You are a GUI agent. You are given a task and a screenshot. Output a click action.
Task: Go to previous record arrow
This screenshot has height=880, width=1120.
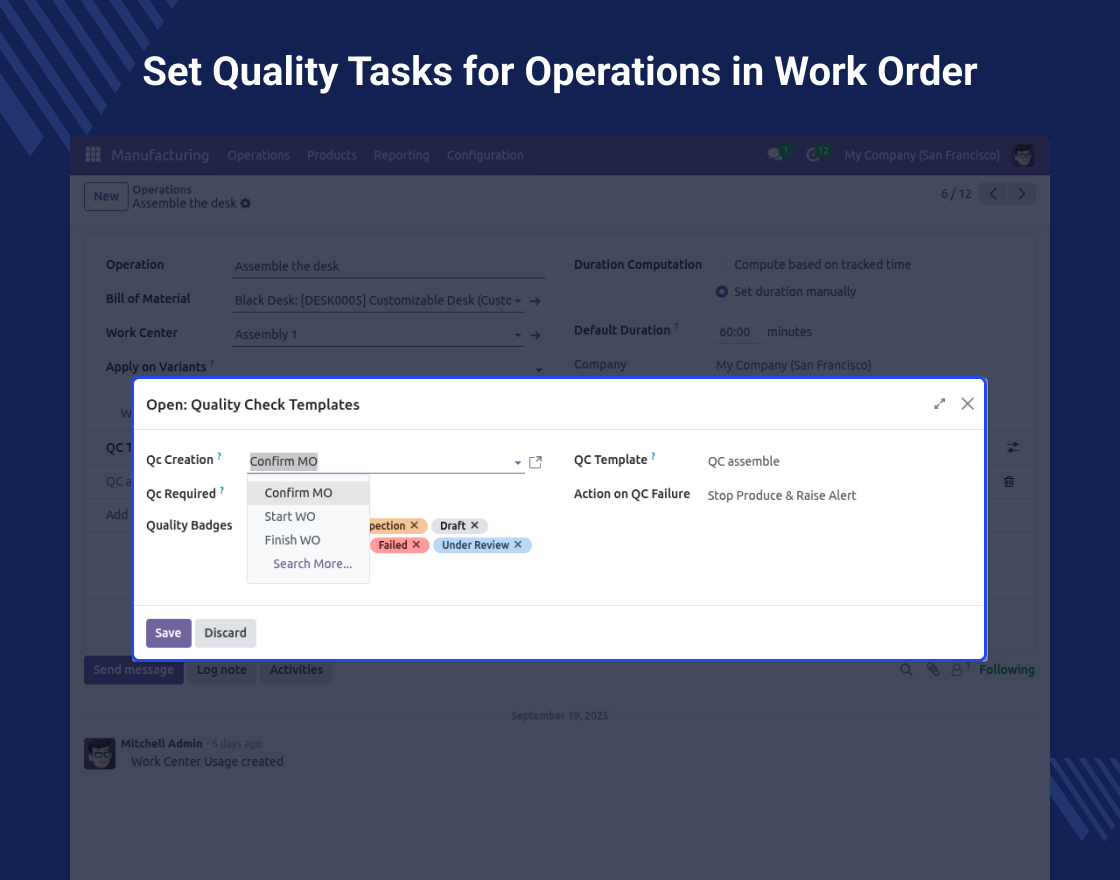(x=993, y=194)
